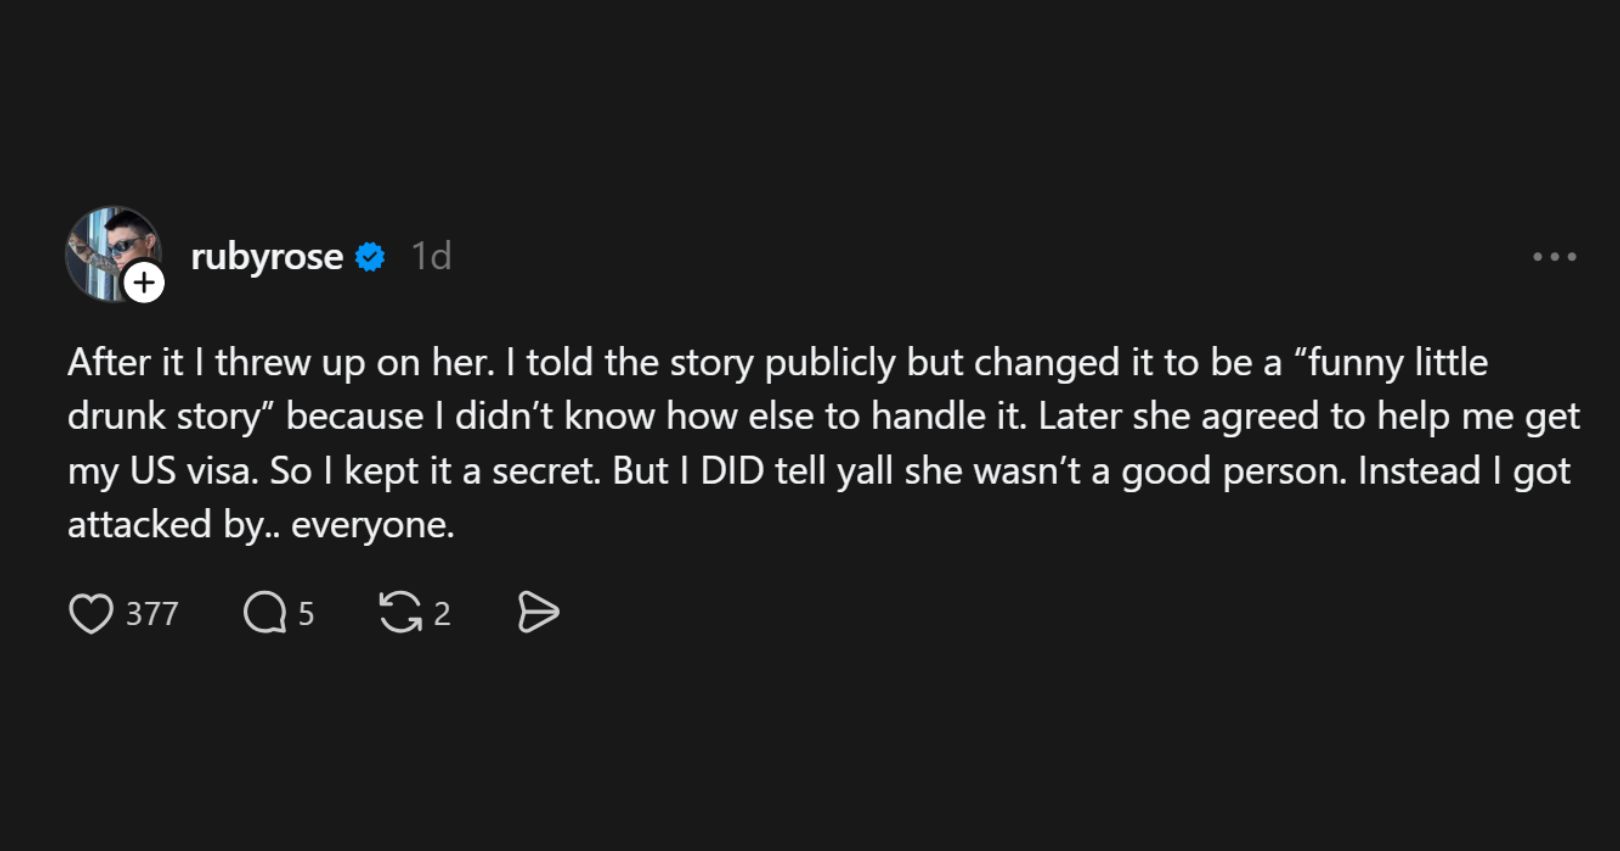The height and width of the screenshot is (851, 1620).
Task: Open replies using the comment bubble icon
Action: 264,613
